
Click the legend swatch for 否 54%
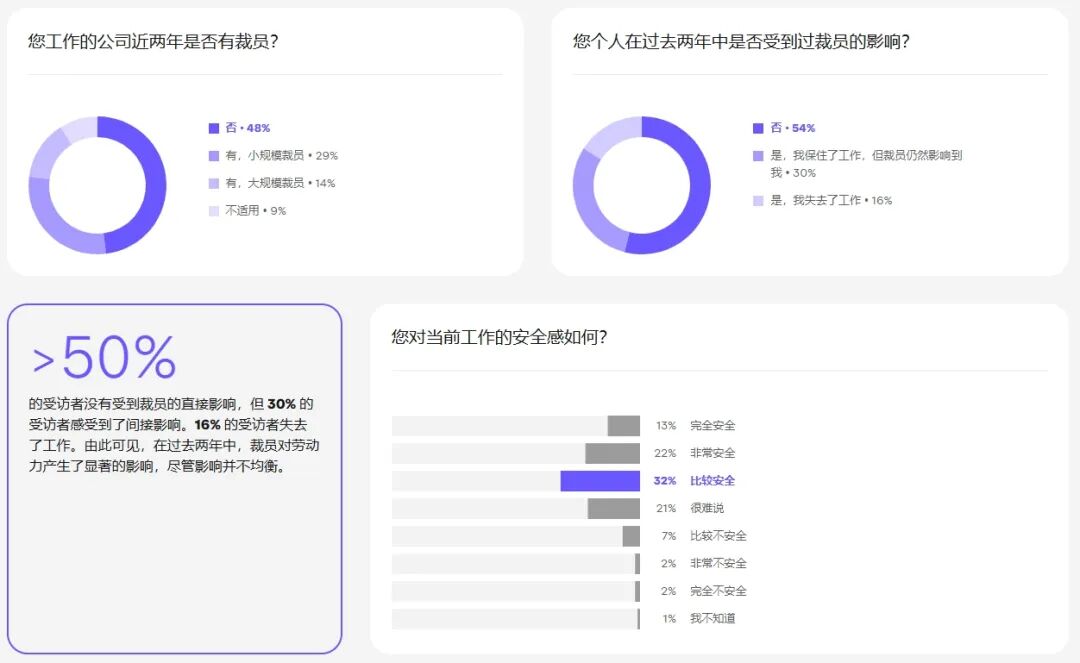[758, 128]
